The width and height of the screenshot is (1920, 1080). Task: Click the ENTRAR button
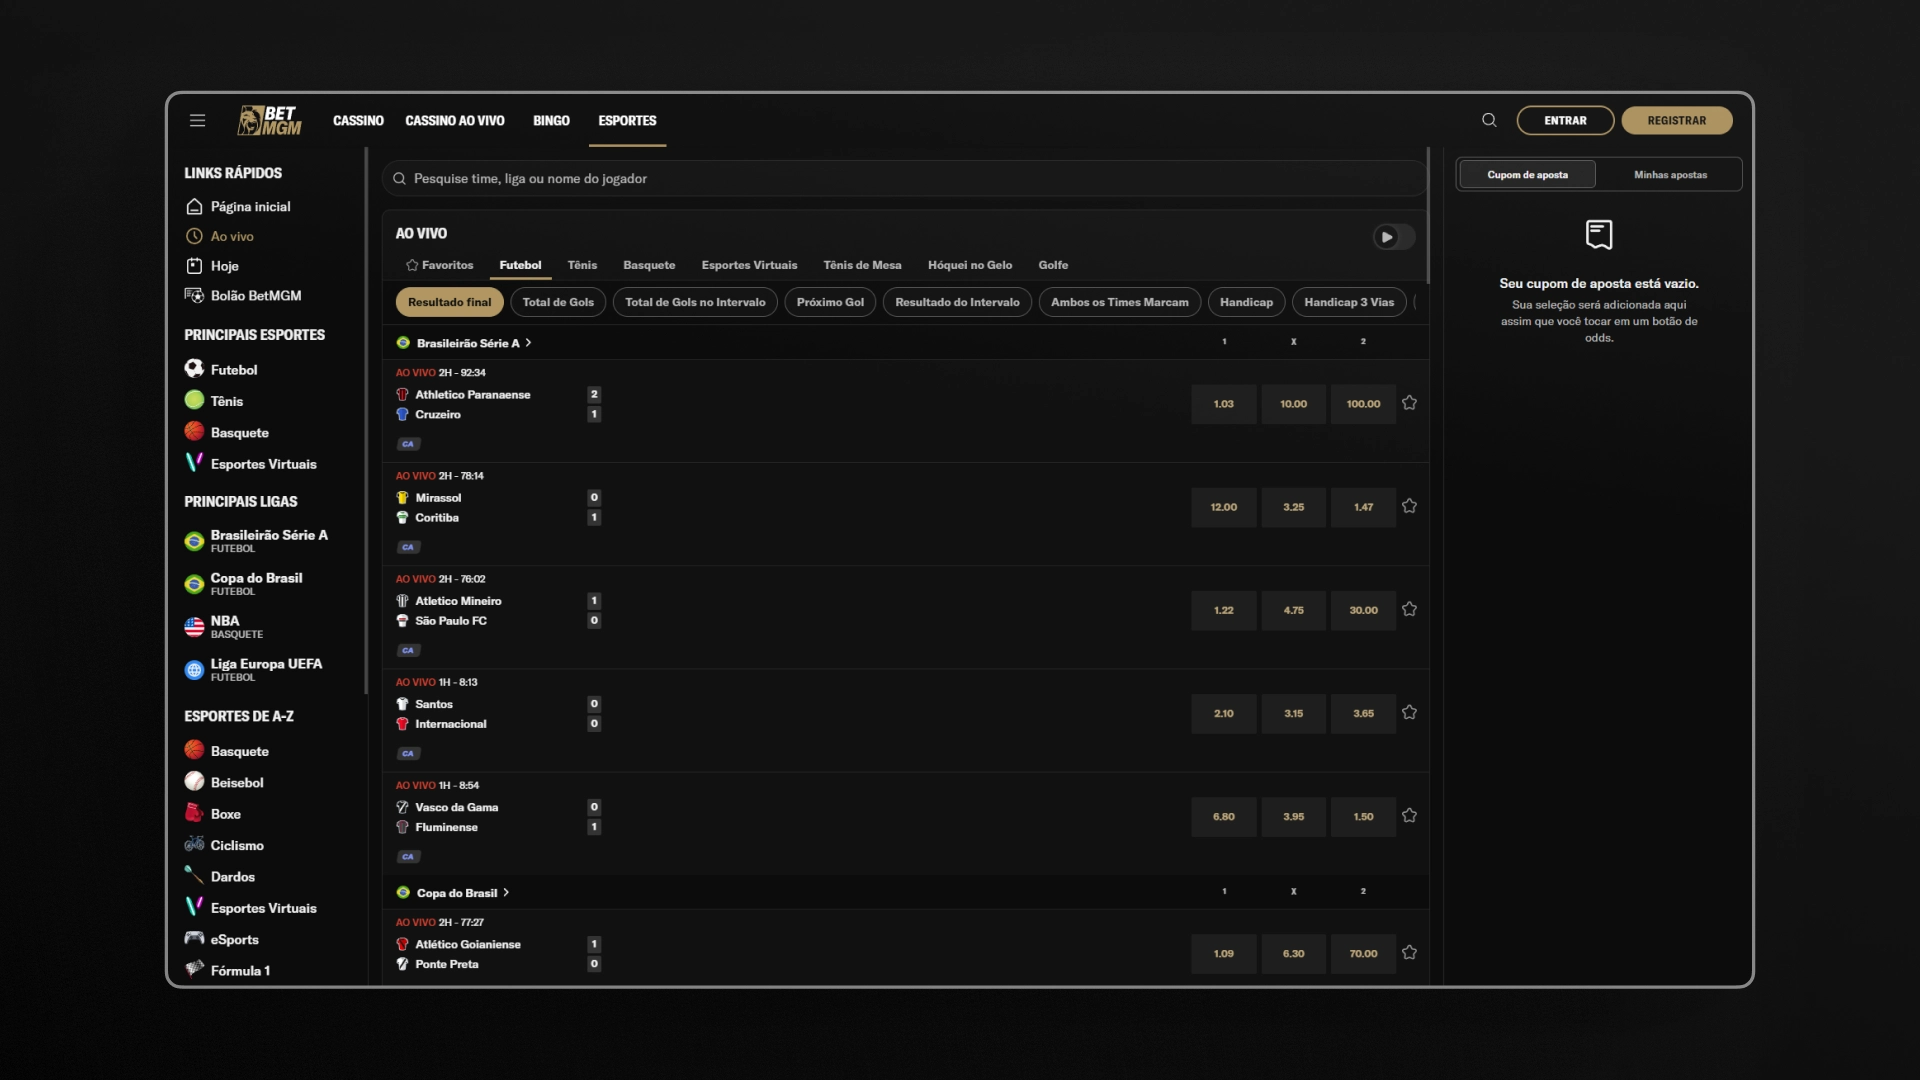click(1565, 120)
